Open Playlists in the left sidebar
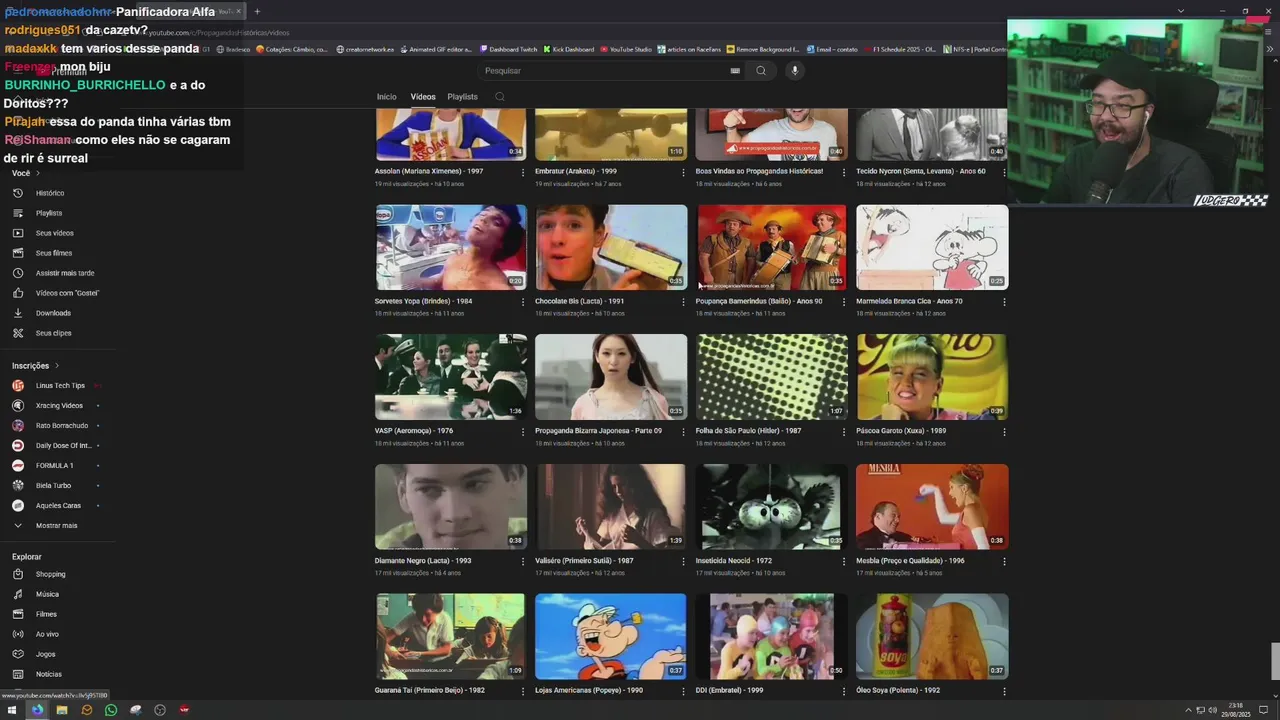 click(49, 213)
